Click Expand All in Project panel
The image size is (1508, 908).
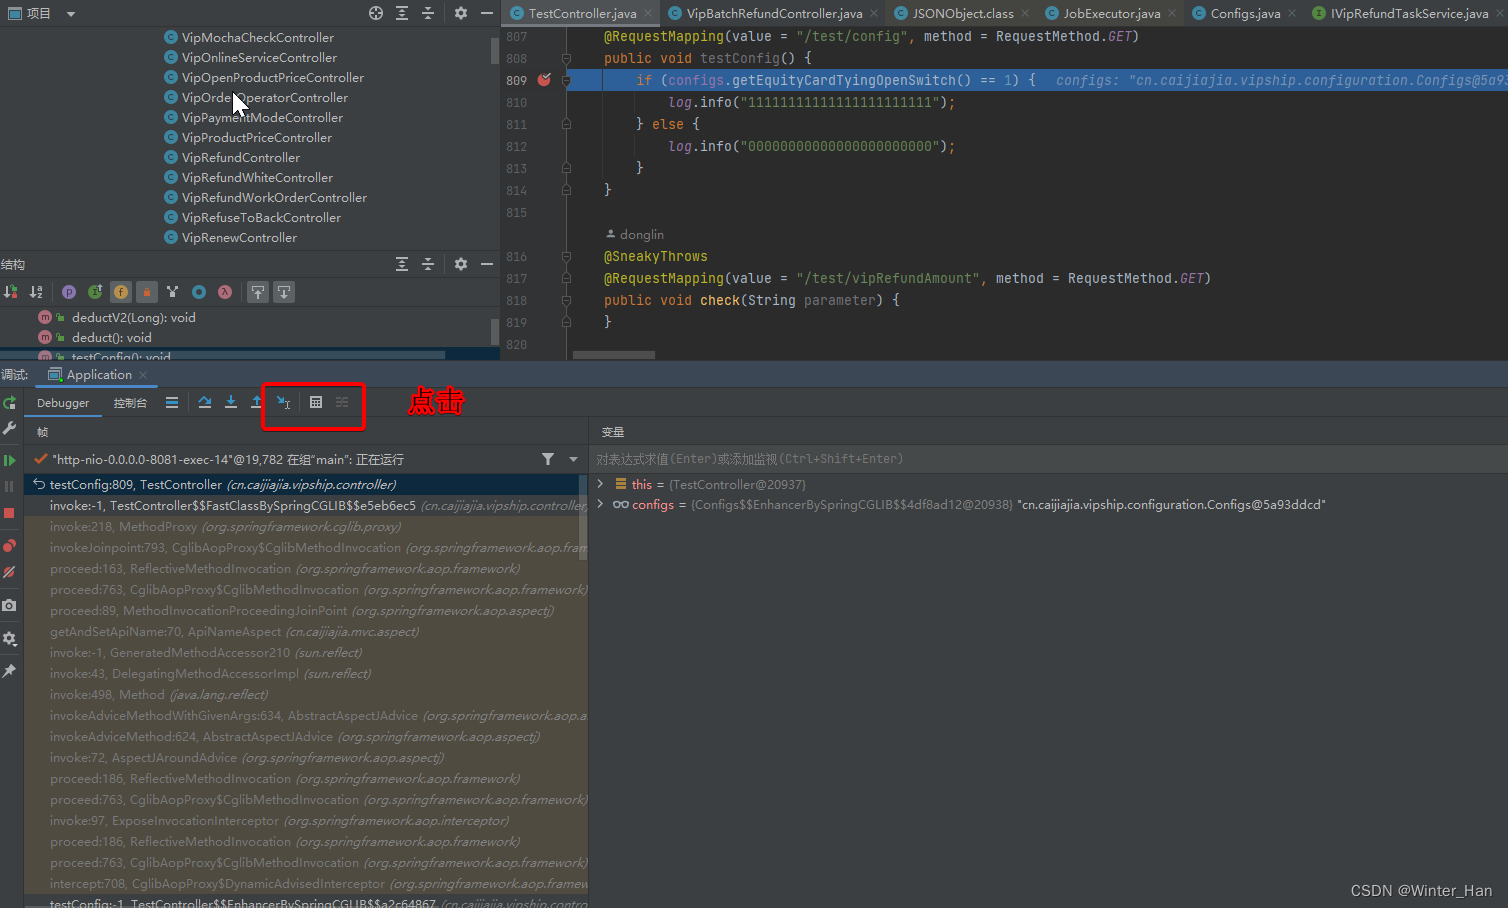coord(402,13)
